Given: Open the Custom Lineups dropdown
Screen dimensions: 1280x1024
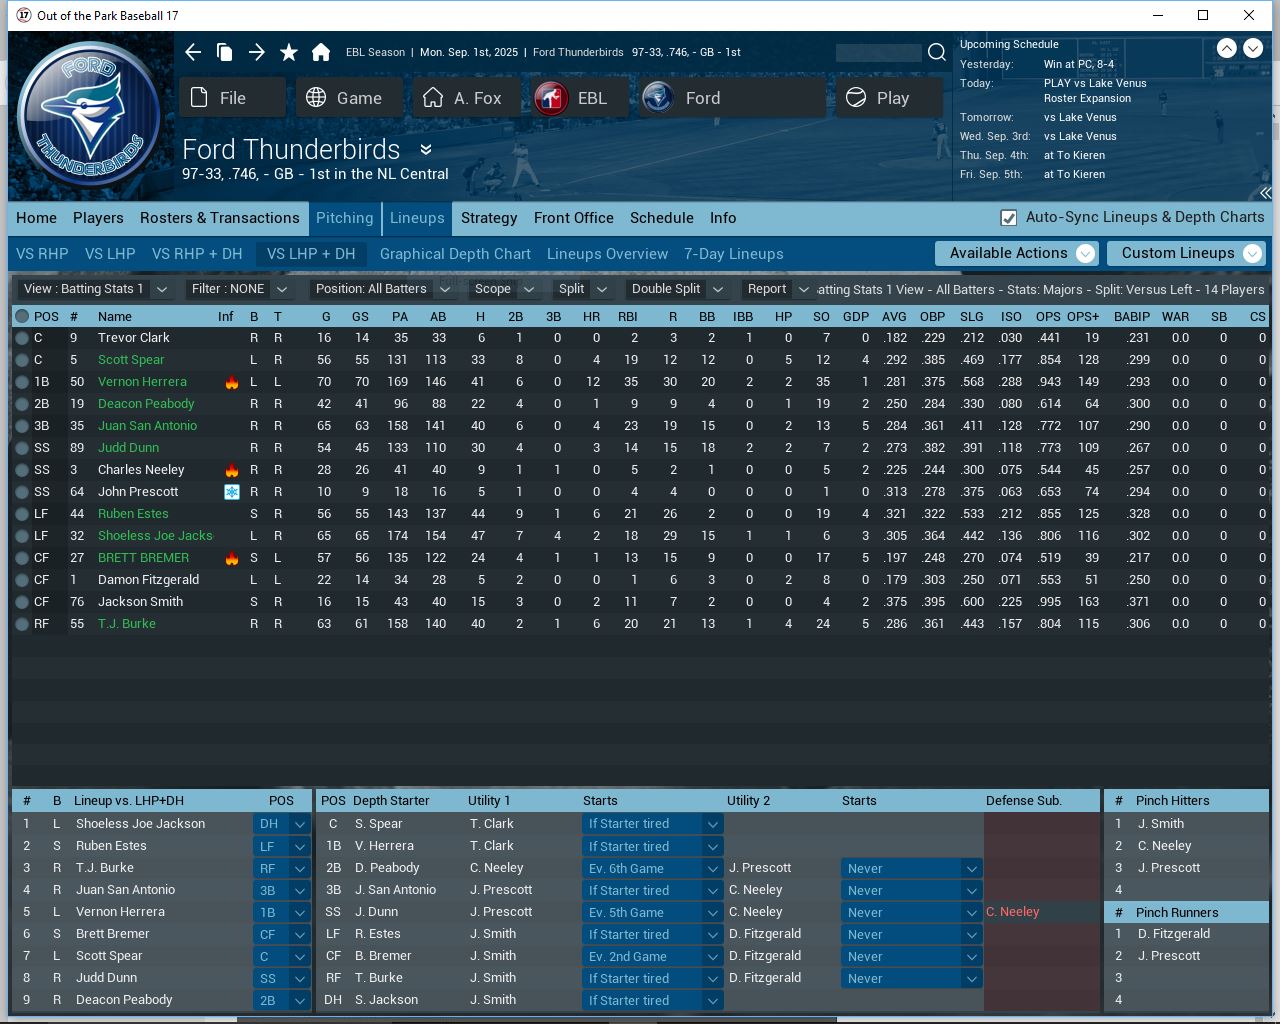Looking at the screenshot, I should [1186, 253].
